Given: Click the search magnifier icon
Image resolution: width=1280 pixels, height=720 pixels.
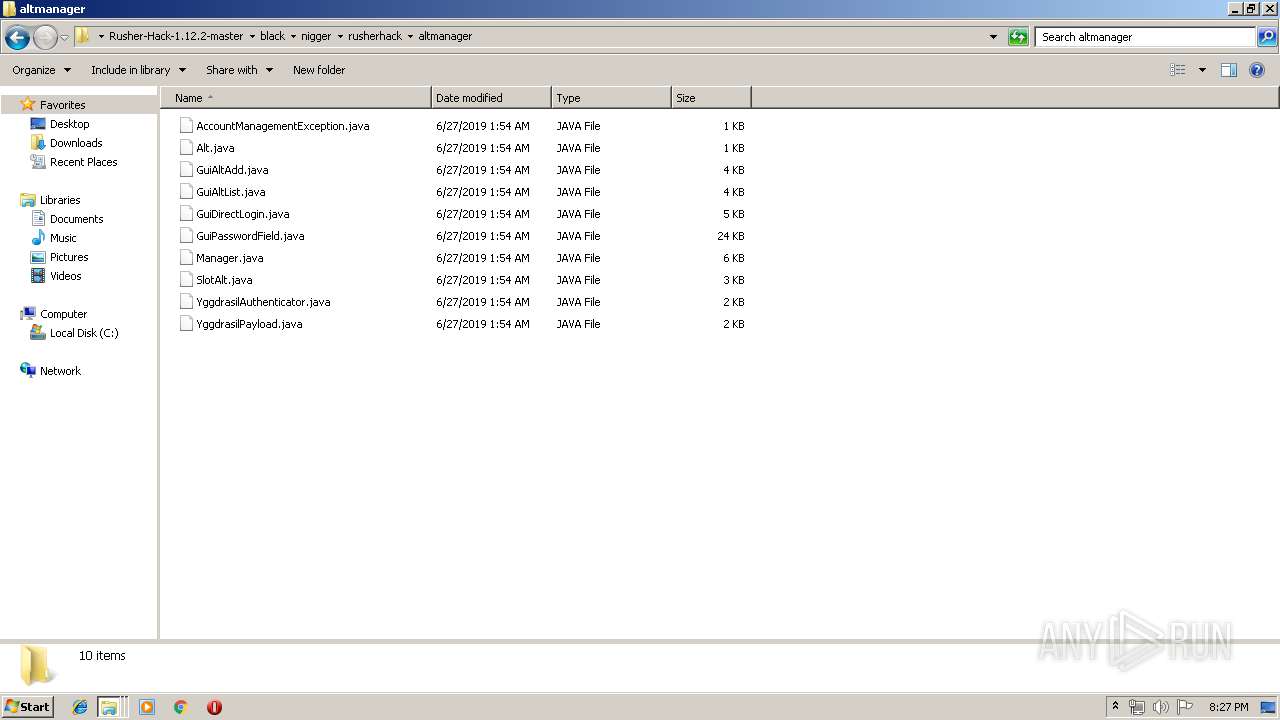Looking at the screenshot, I should click(x=1266, y=37).
